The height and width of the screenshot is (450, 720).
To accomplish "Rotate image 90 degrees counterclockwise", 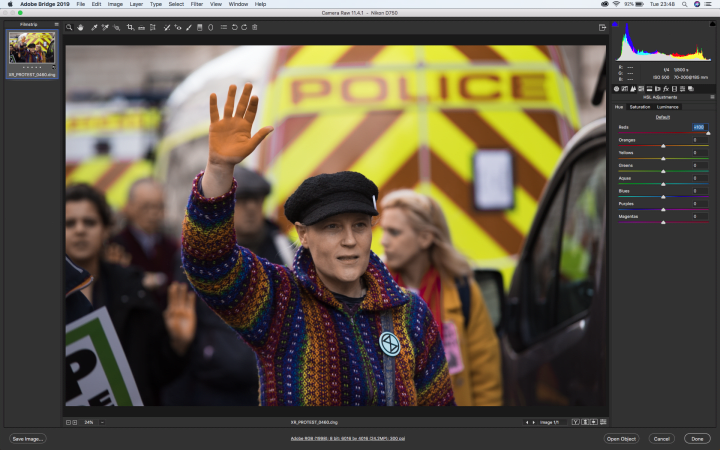I will point(234,28).
